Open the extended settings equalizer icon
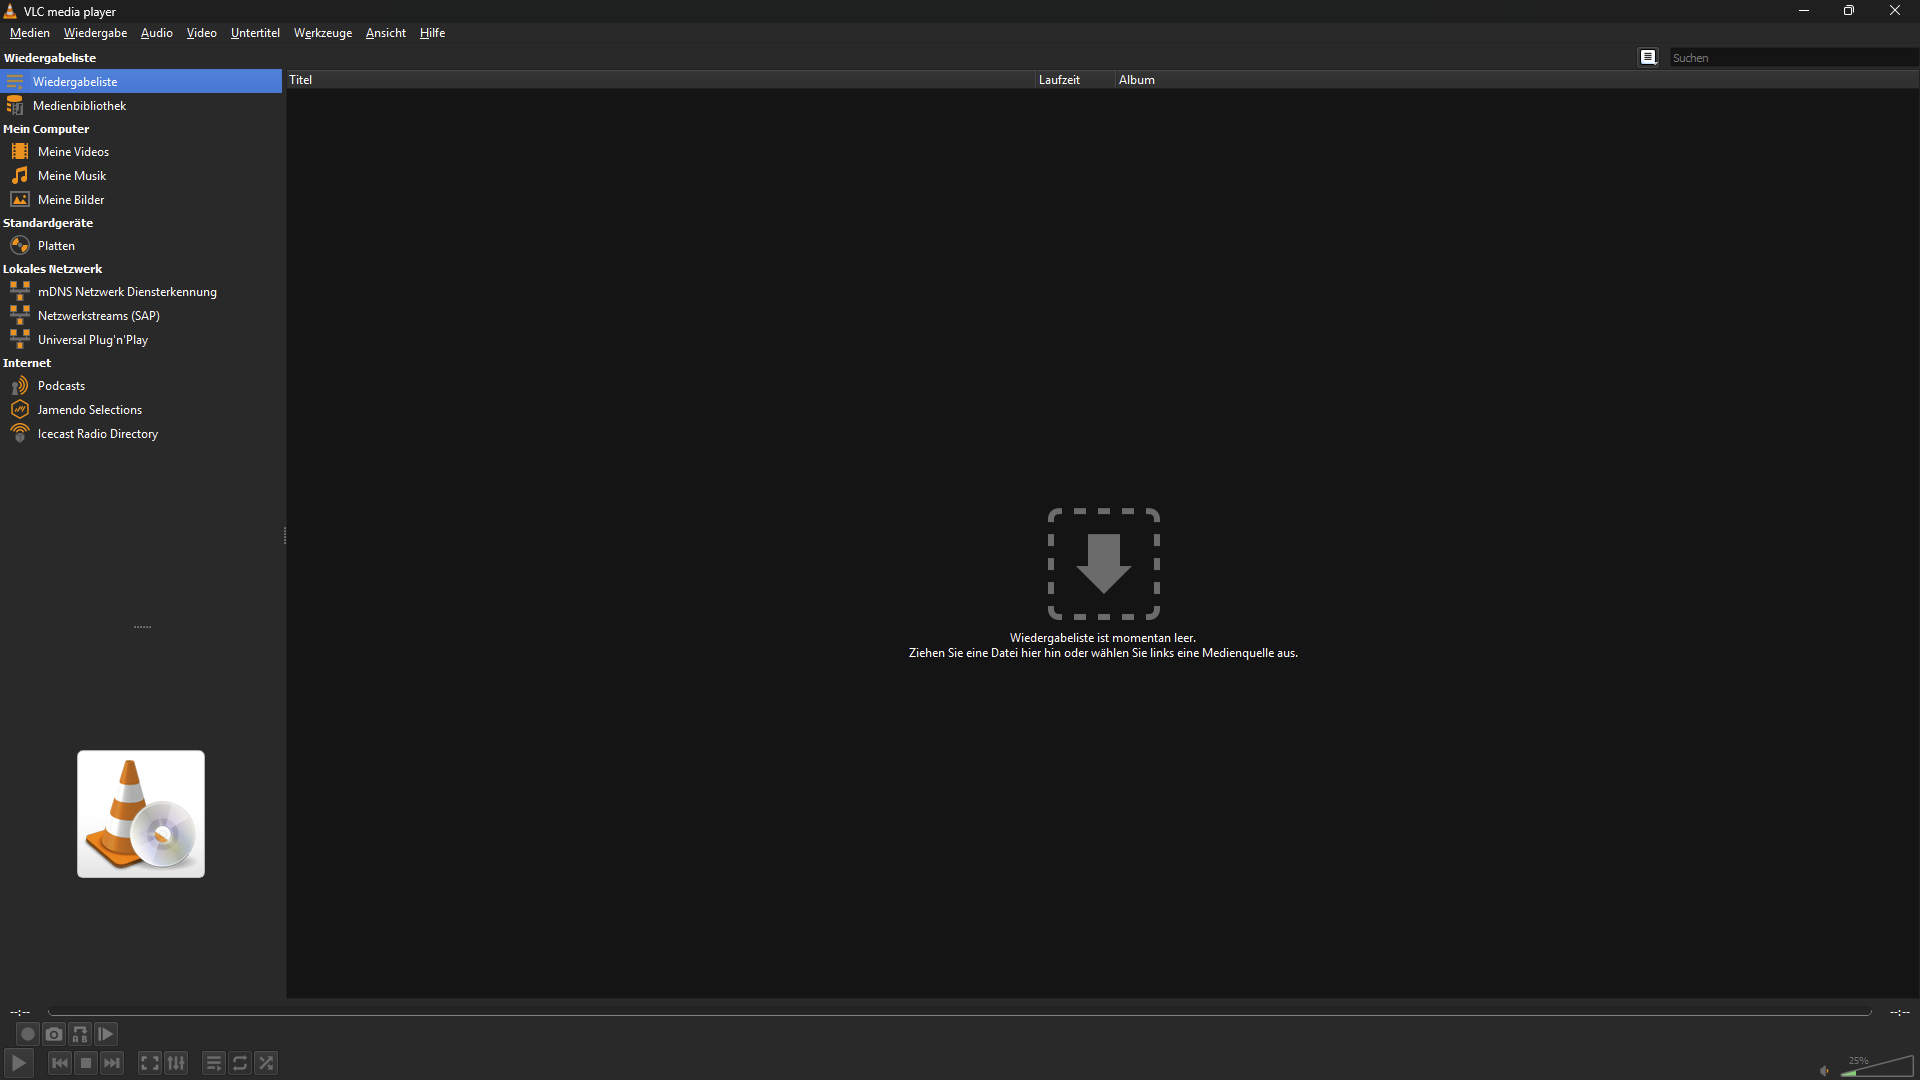1920x1080 pixels. pos(176,1063)
